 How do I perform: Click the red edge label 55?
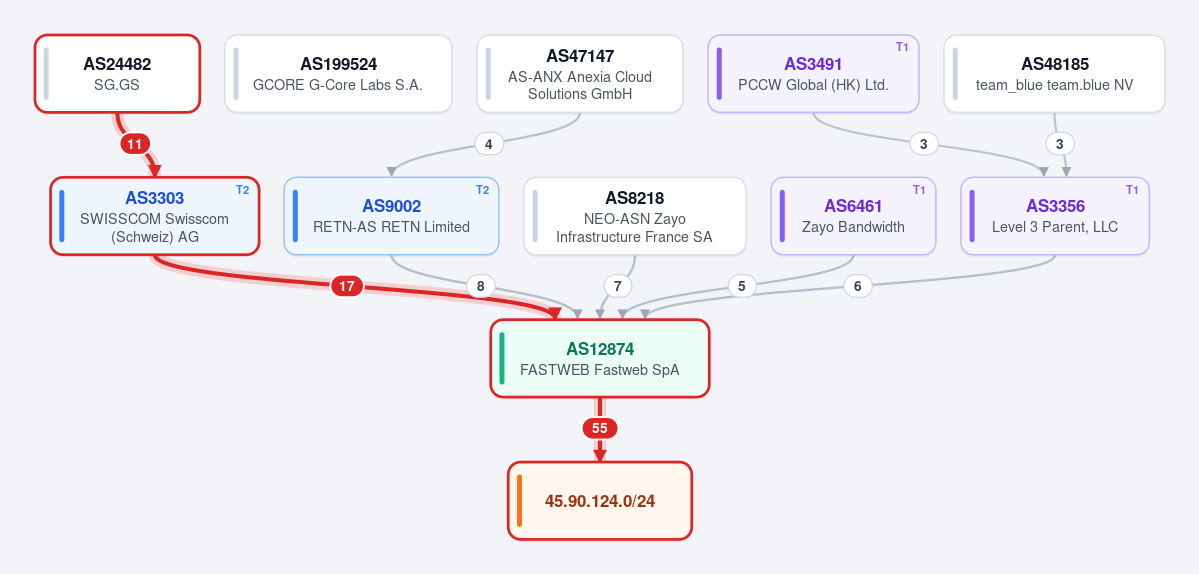point(600,429)
